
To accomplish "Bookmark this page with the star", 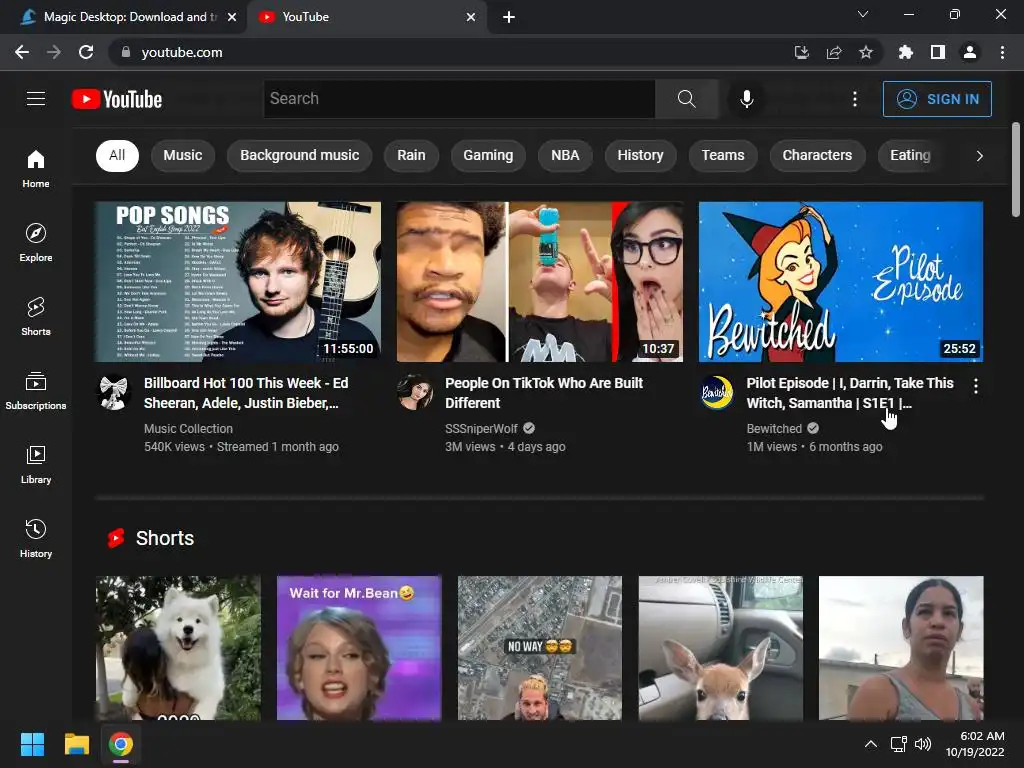I will click(866, 52).
